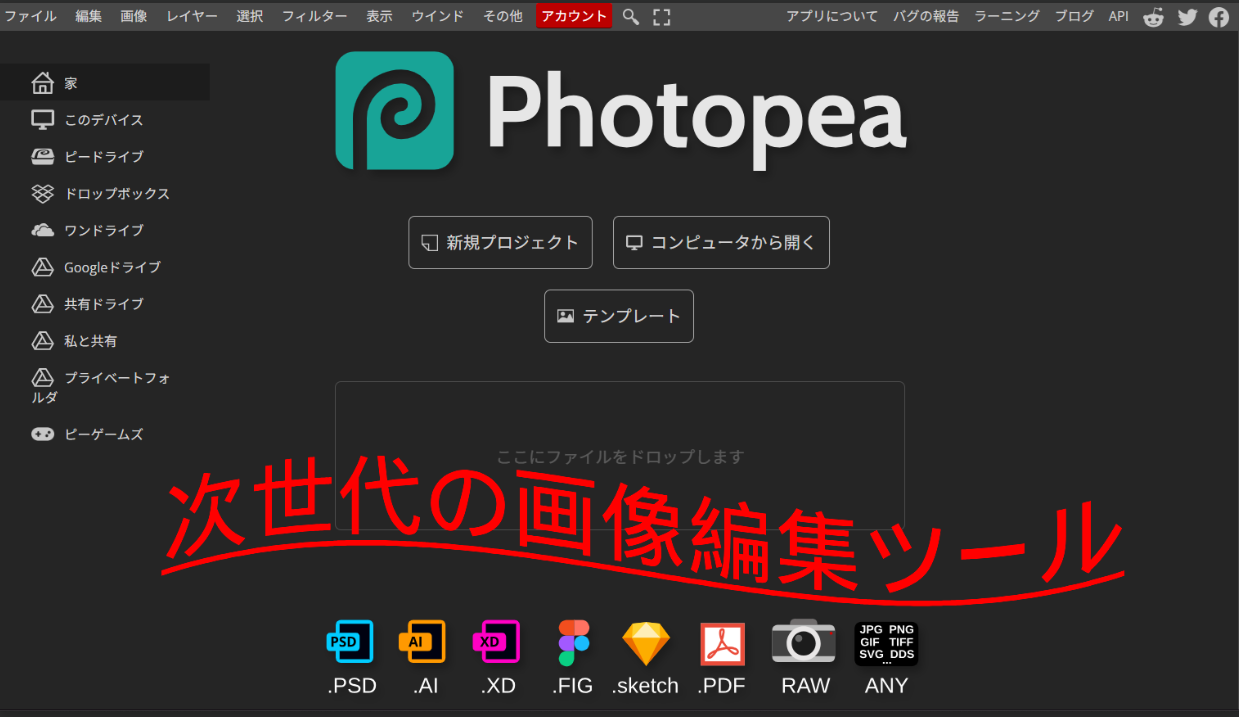The height and width of the screenshot is (717, 1239).
Task: Select the ピーゲームズ sidebar label
Action: pos(104,434)
